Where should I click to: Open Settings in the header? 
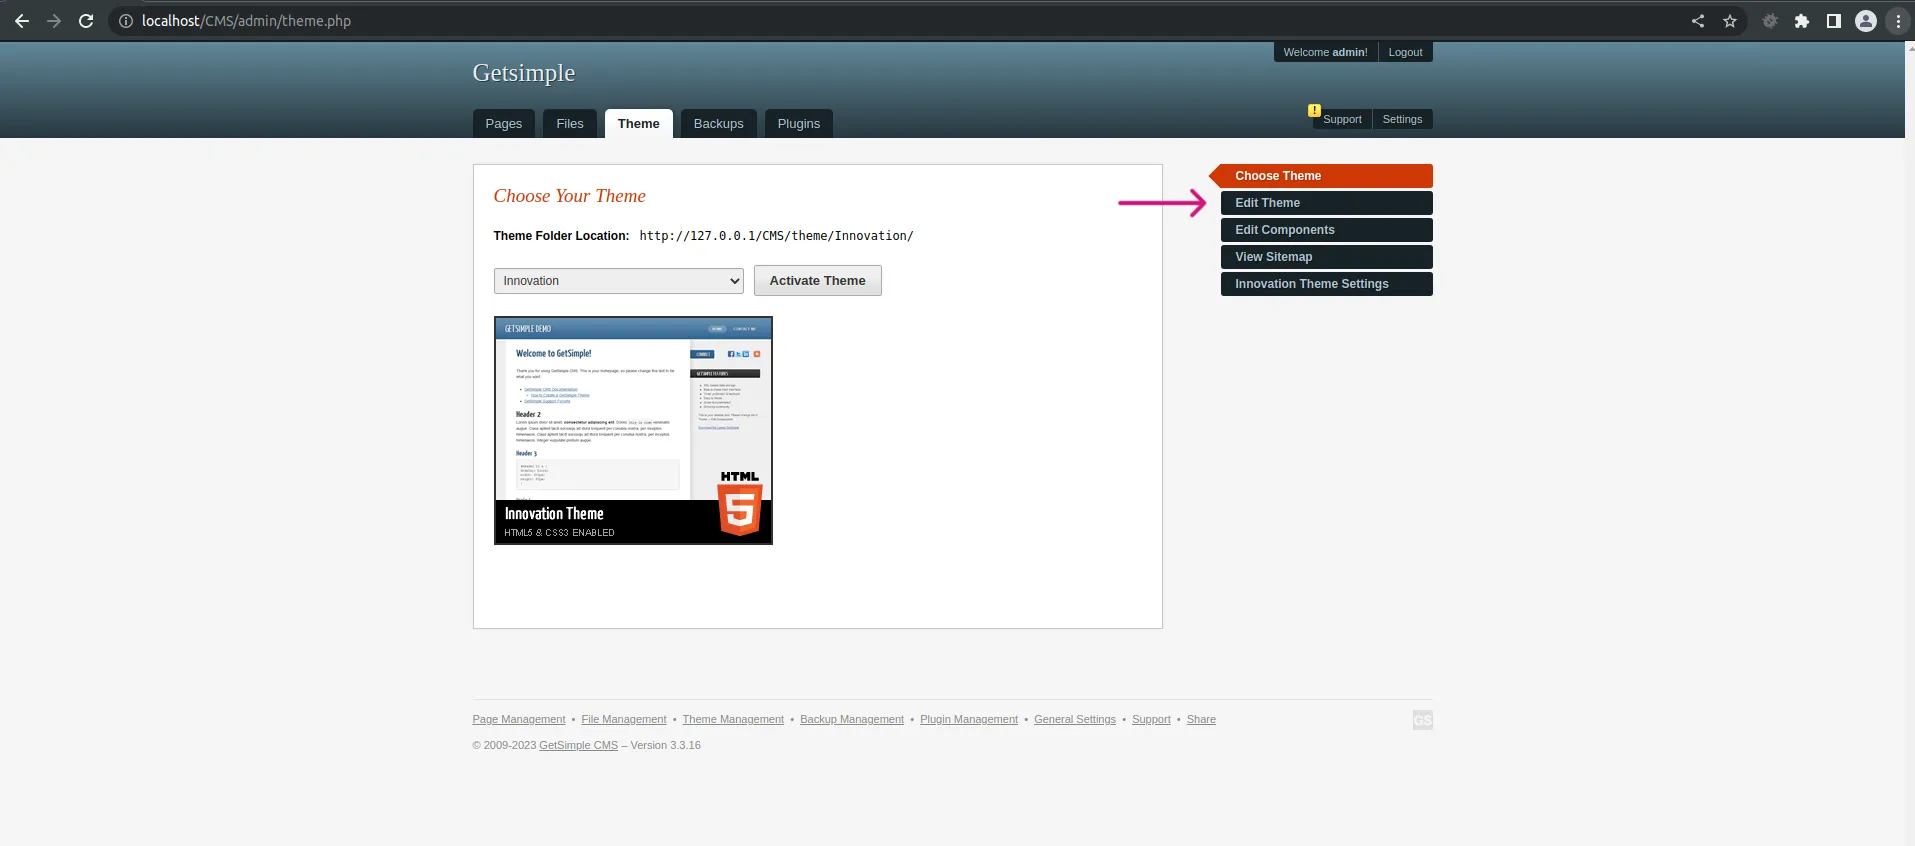(x=1402, y=119)
